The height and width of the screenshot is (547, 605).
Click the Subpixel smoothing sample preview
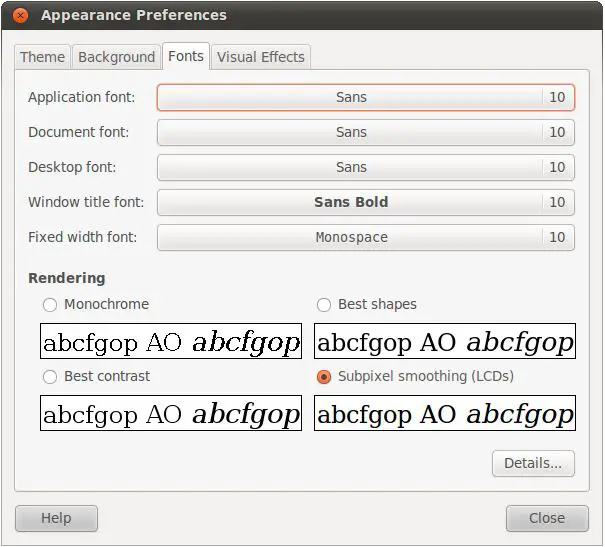445,413
